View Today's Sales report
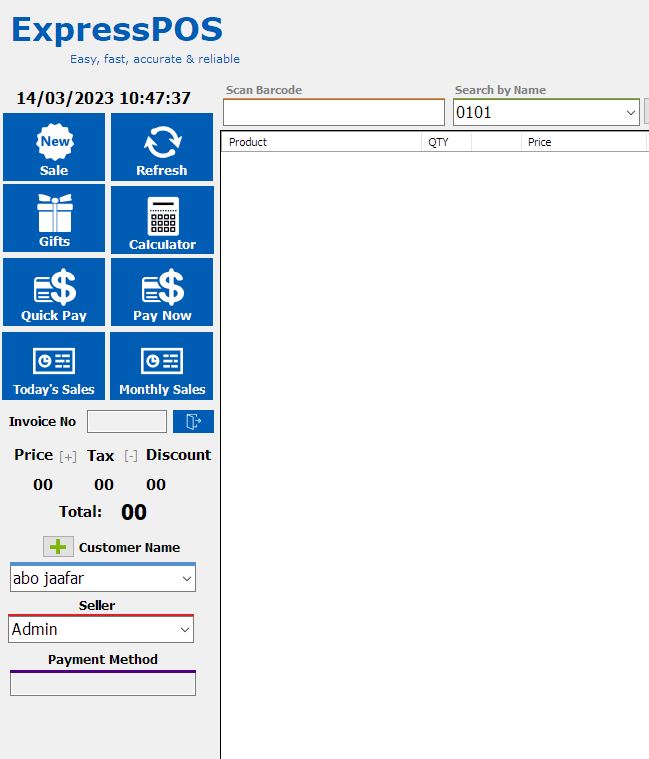This screenshot has height=759, width=649. tap(54, 366)
